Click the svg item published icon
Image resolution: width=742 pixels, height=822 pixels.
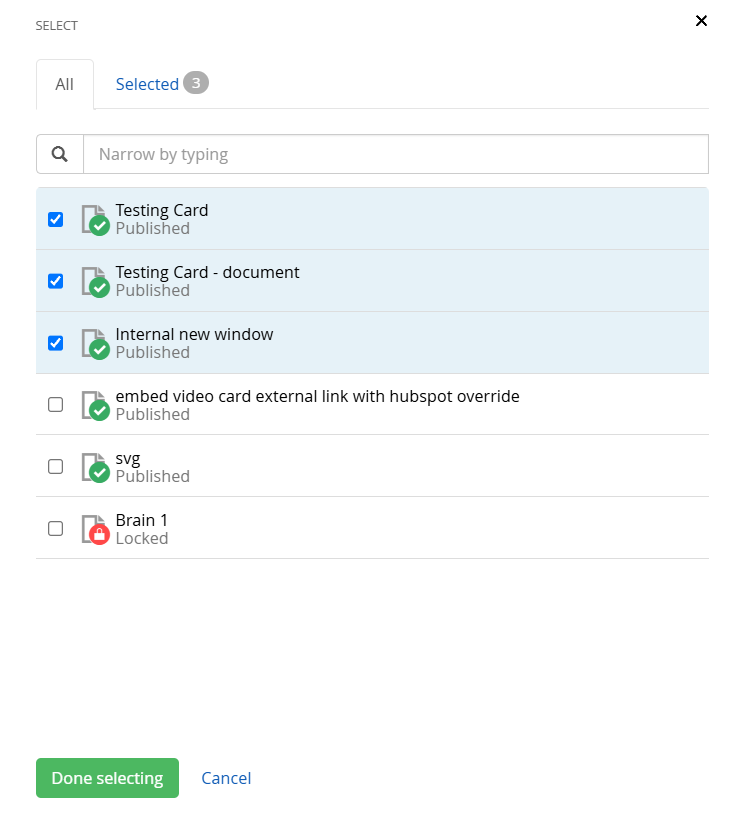[x=99, y=473]
